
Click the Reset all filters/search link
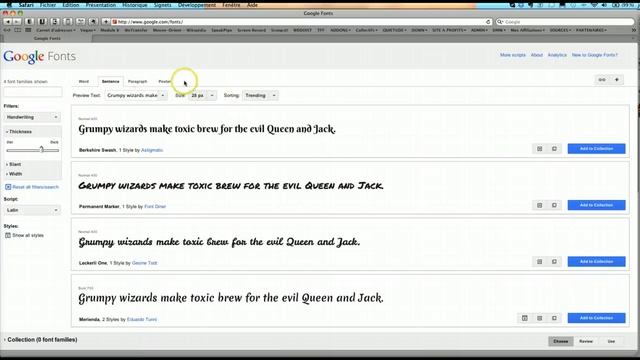tap(36, 187)
